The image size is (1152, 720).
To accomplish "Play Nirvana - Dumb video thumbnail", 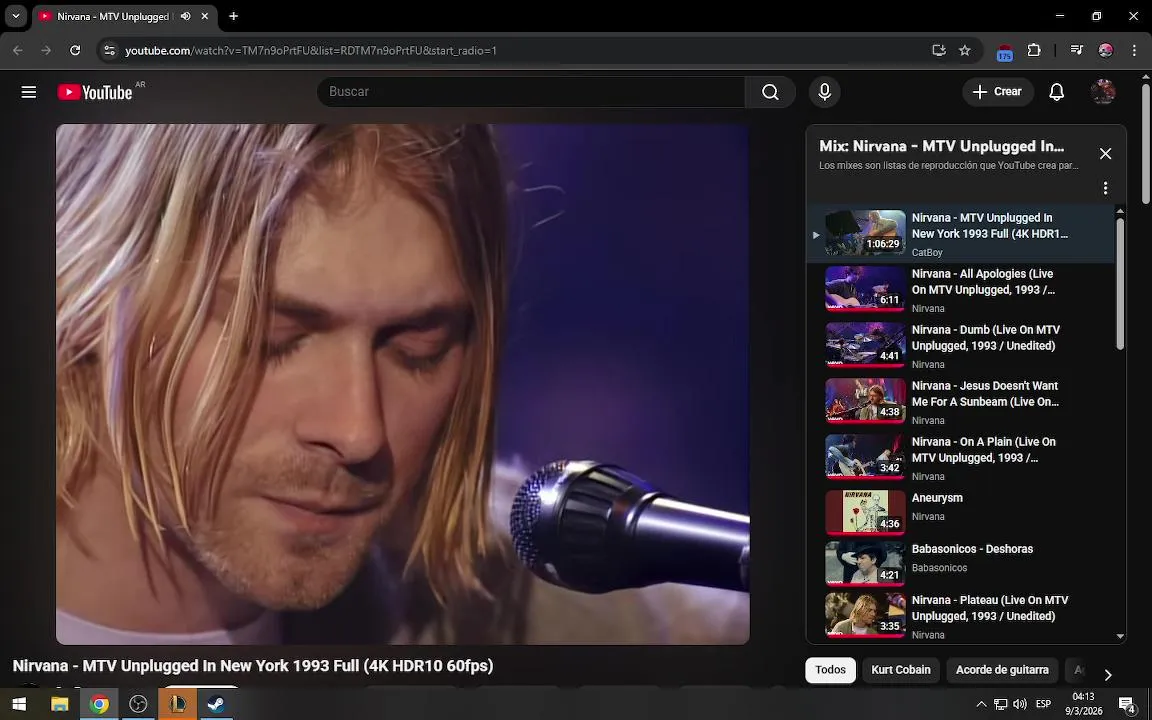I will pos(865,345).
